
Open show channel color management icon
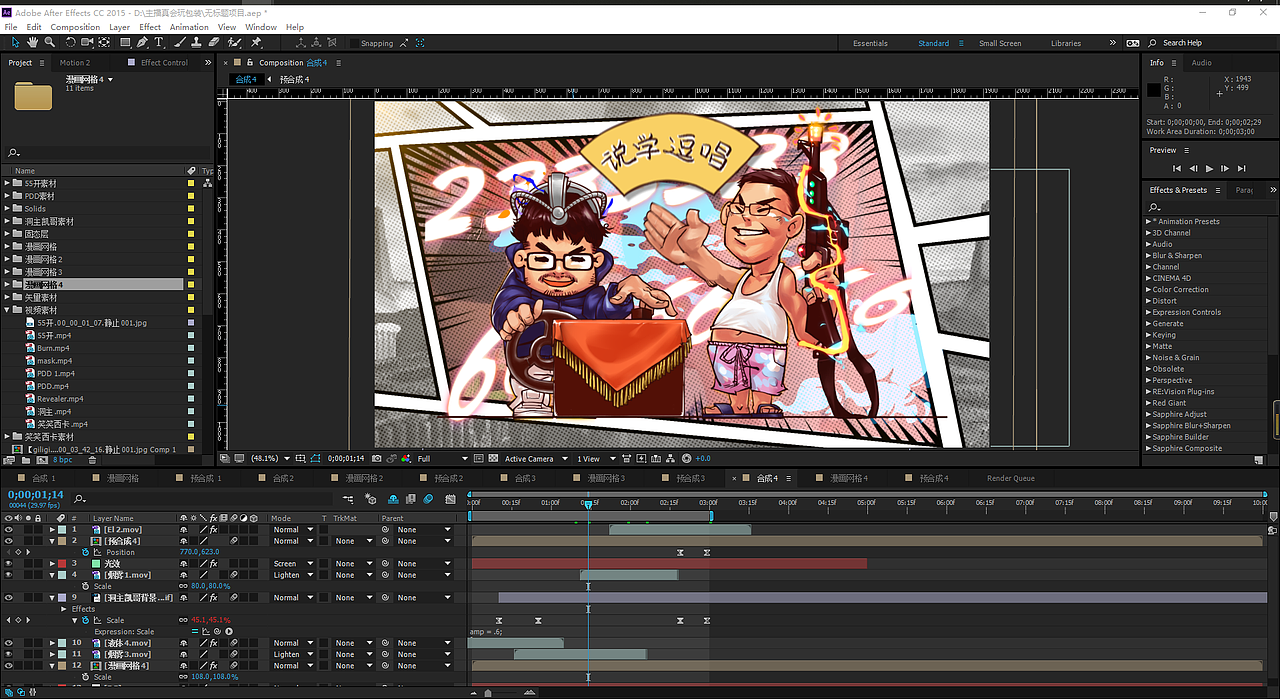pyautogui.click(x=405, y=459)
